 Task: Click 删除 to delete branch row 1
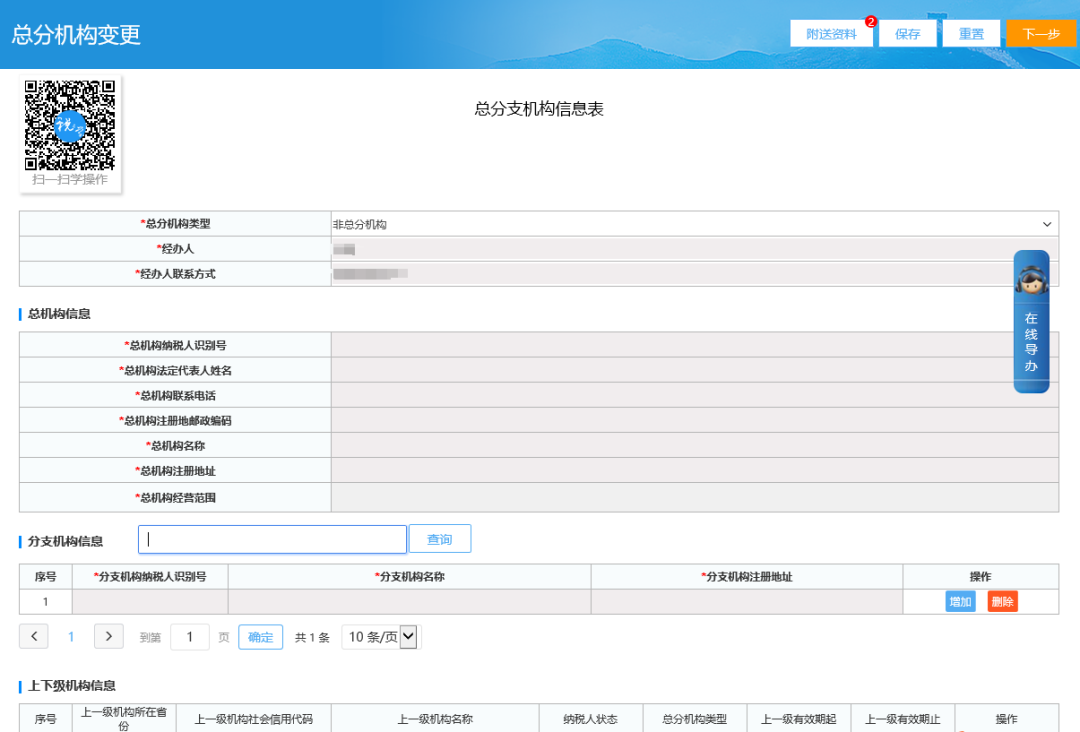pos(1002,602)
